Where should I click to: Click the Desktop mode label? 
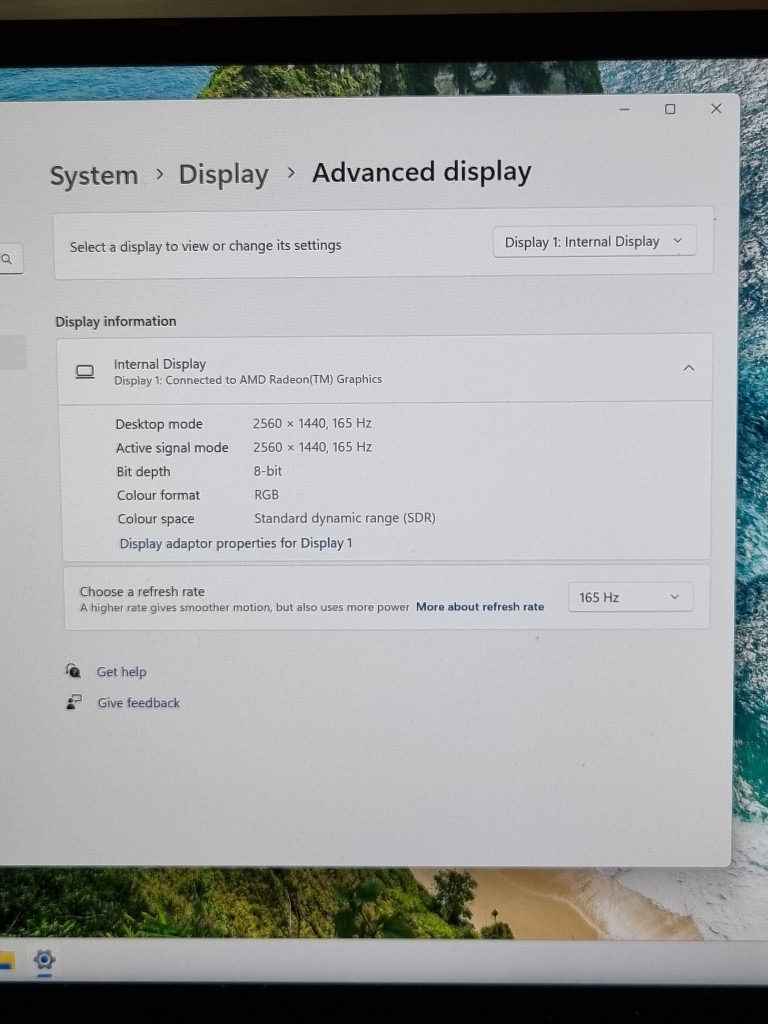(x=159, y=424)
